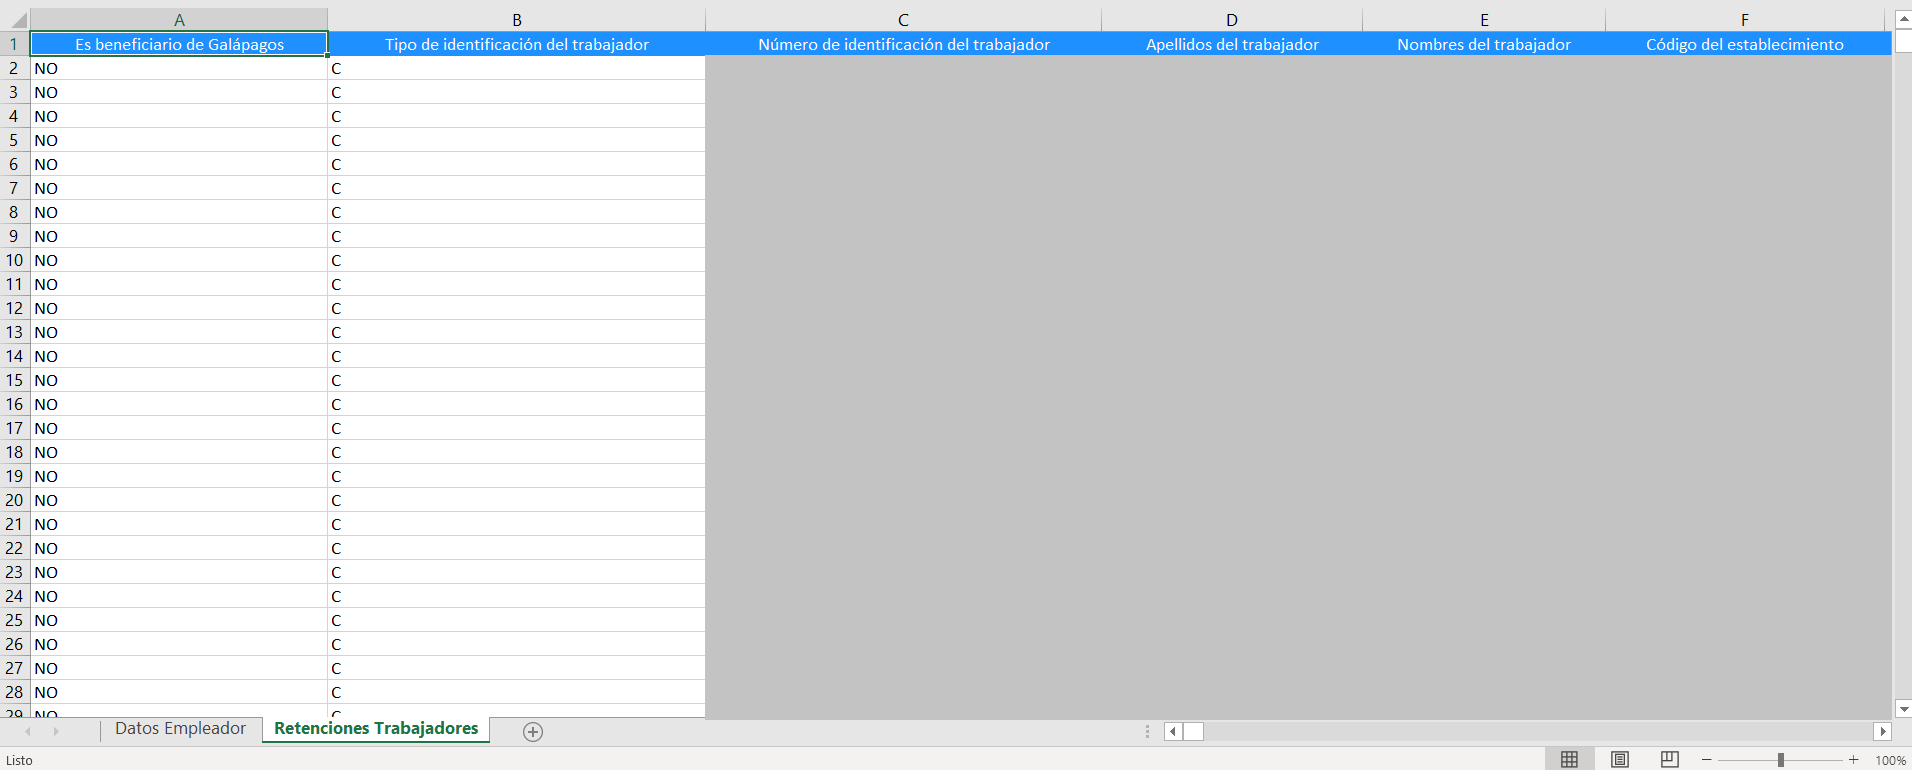Click the vertical scrollbar thumb
1912x770 pixels.
pos(1903,41)
